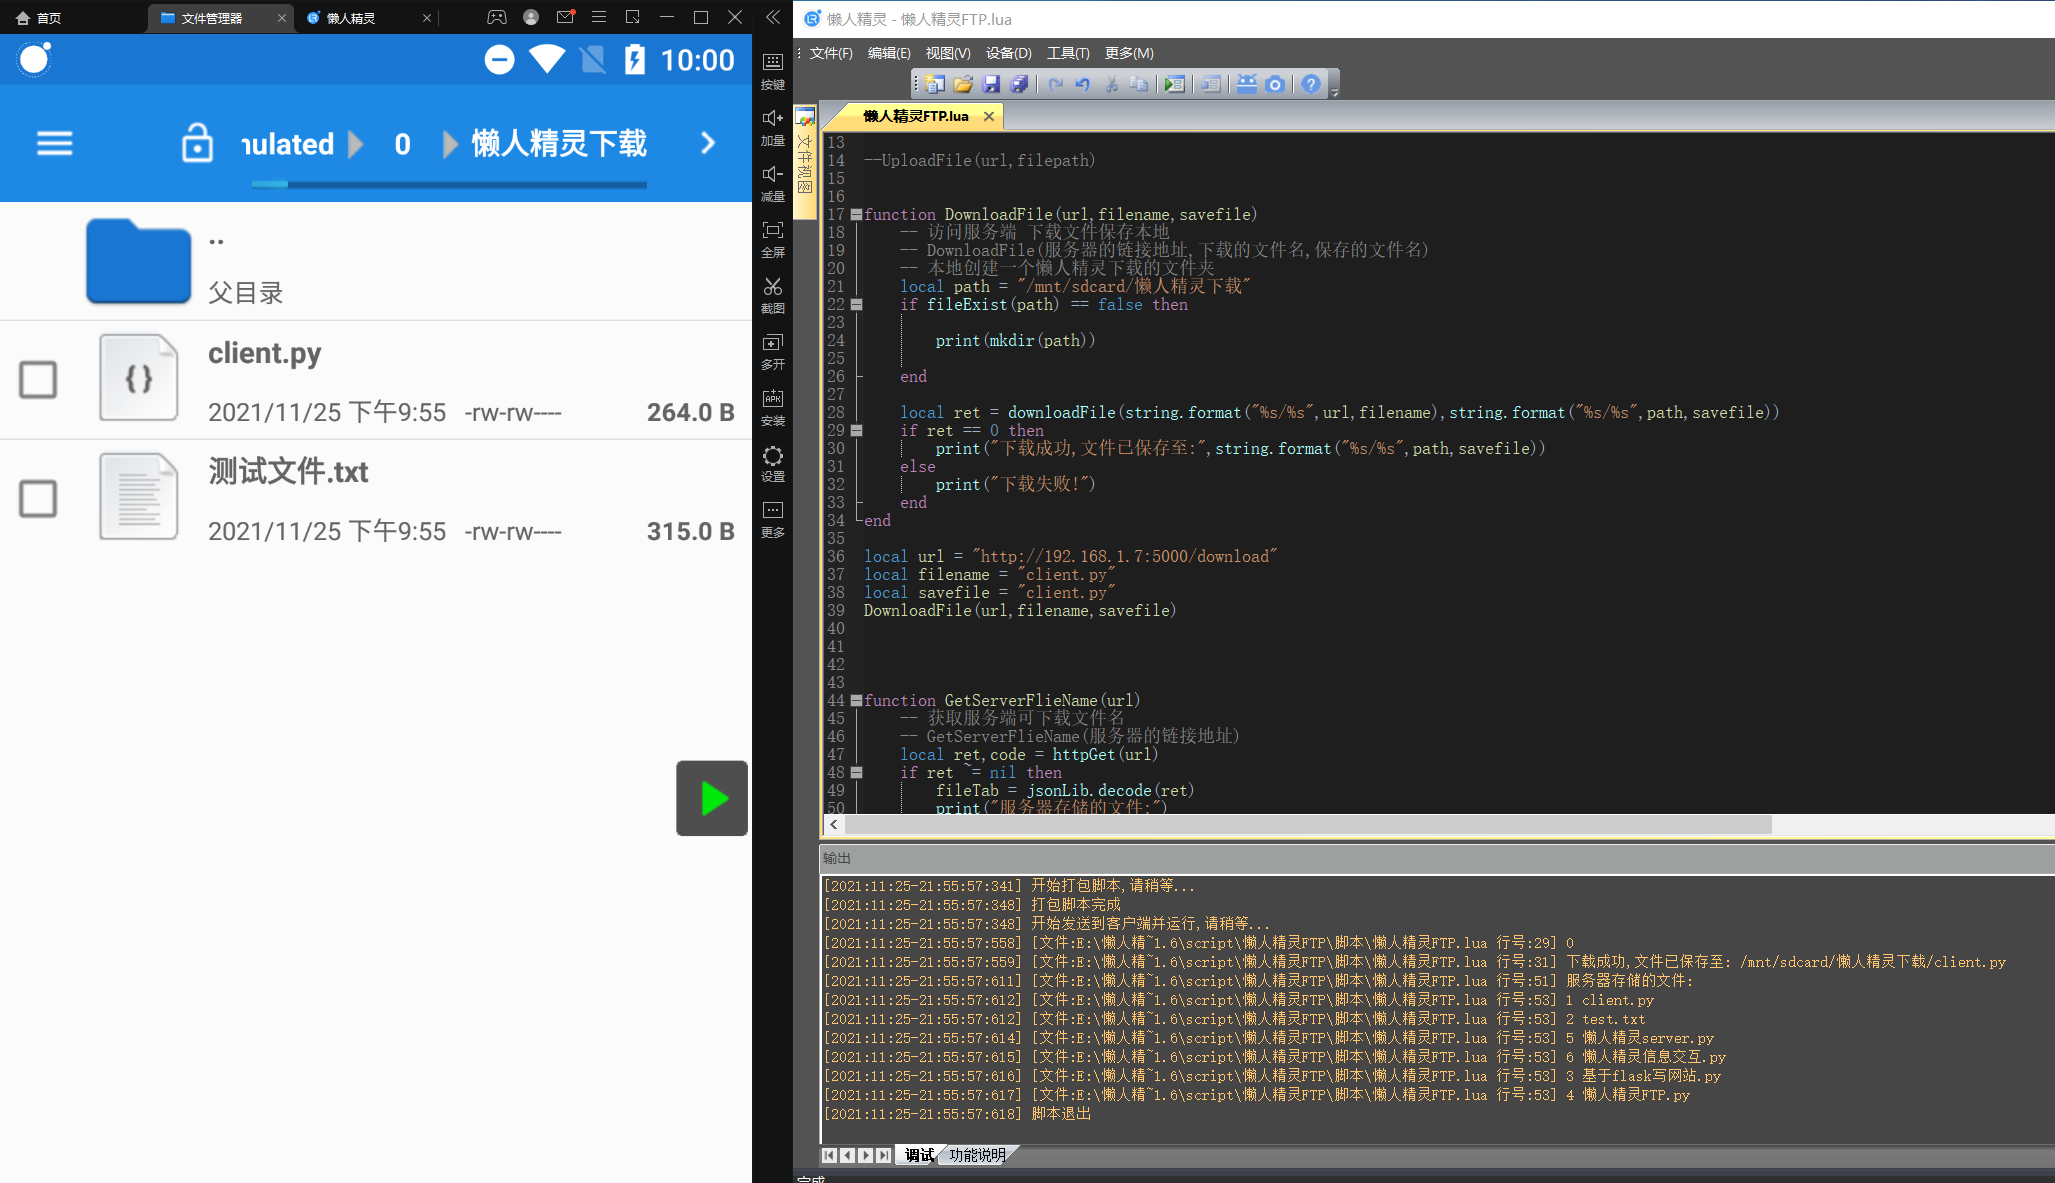
Task: Open the 测试文件.txt file entry
Action: click(376, 499)
